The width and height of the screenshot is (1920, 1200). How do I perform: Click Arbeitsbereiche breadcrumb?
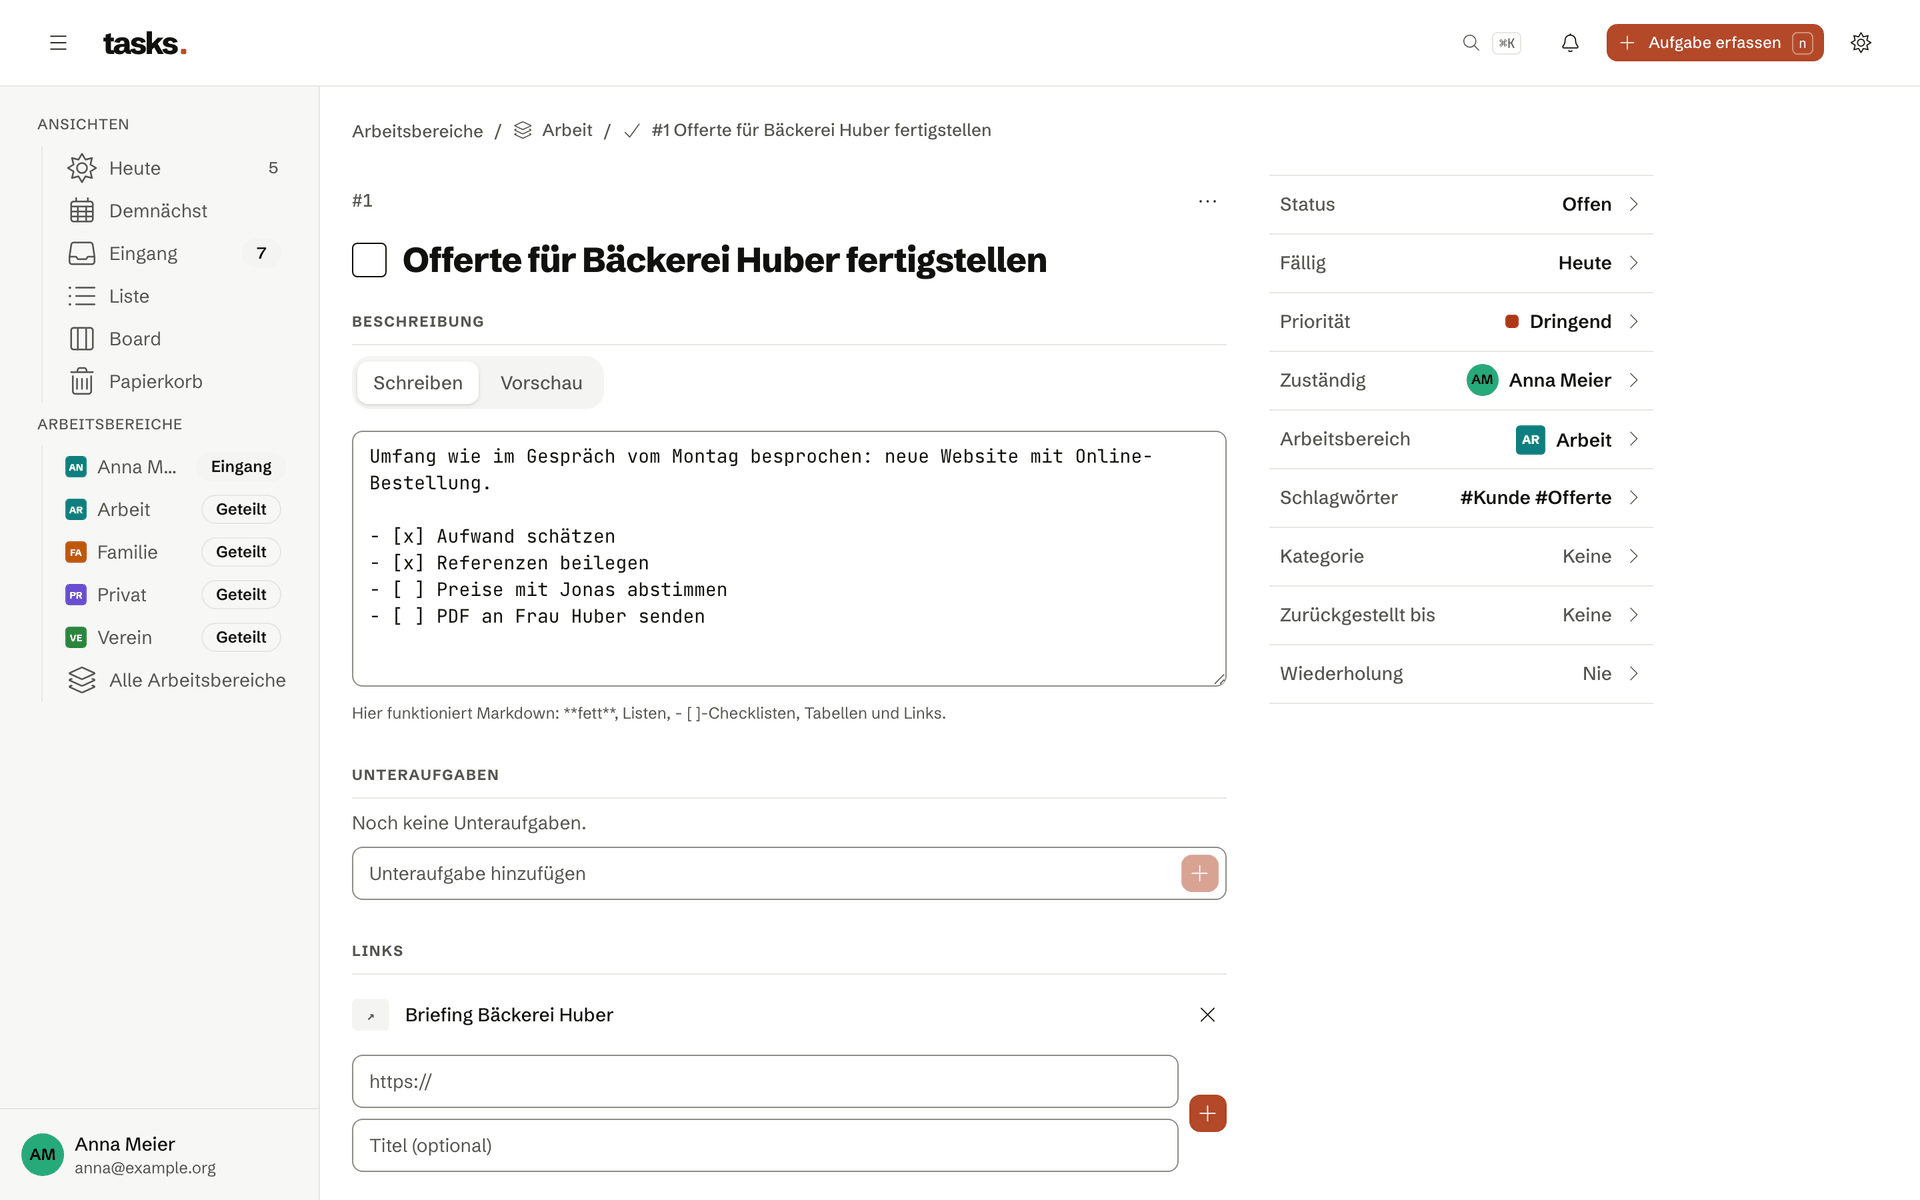[x=417, y=131]
